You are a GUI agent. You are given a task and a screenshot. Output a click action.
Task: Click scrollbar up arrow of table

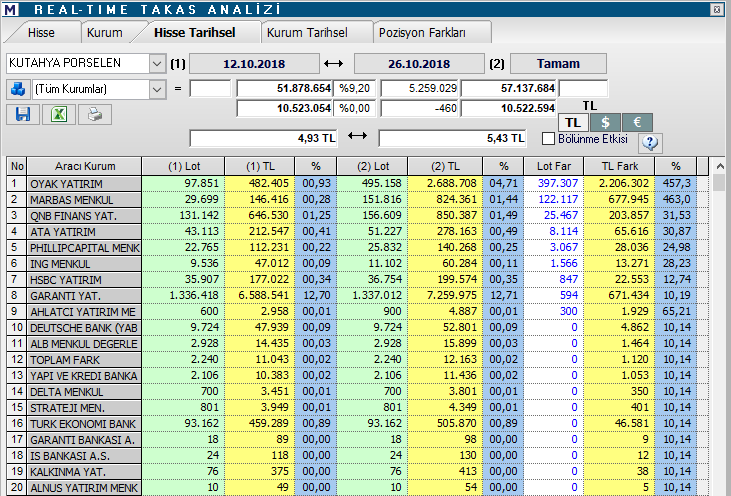pos(720,166)
